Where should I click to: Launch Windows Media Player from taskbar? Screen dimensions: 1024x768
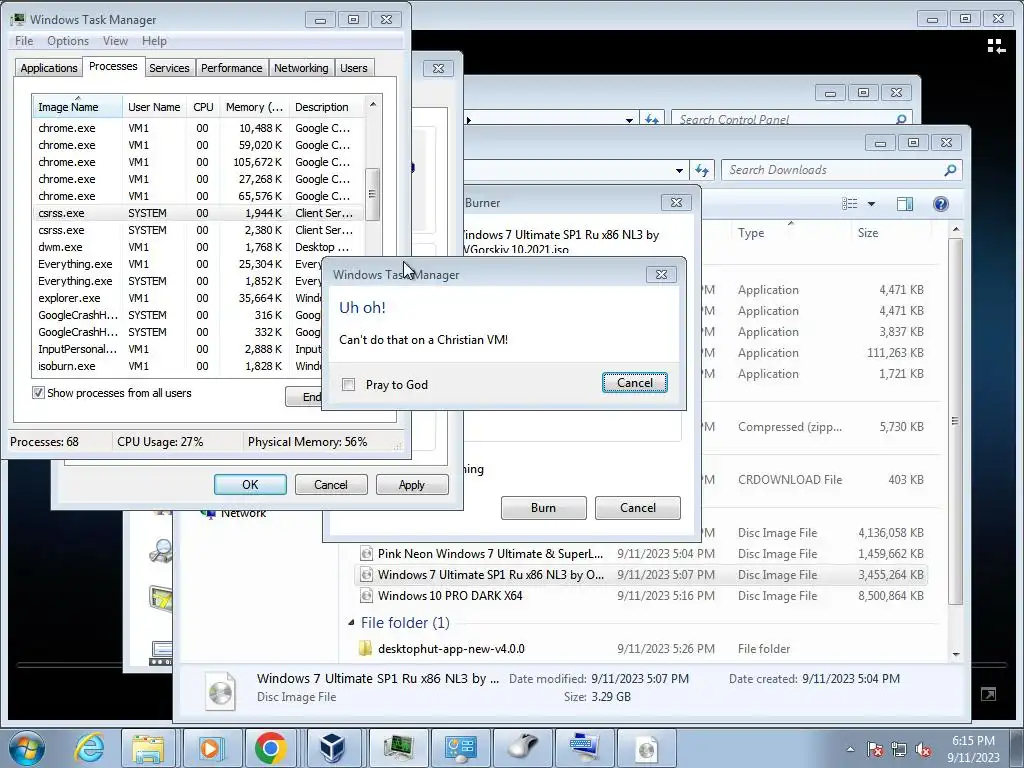pos(212,748)
